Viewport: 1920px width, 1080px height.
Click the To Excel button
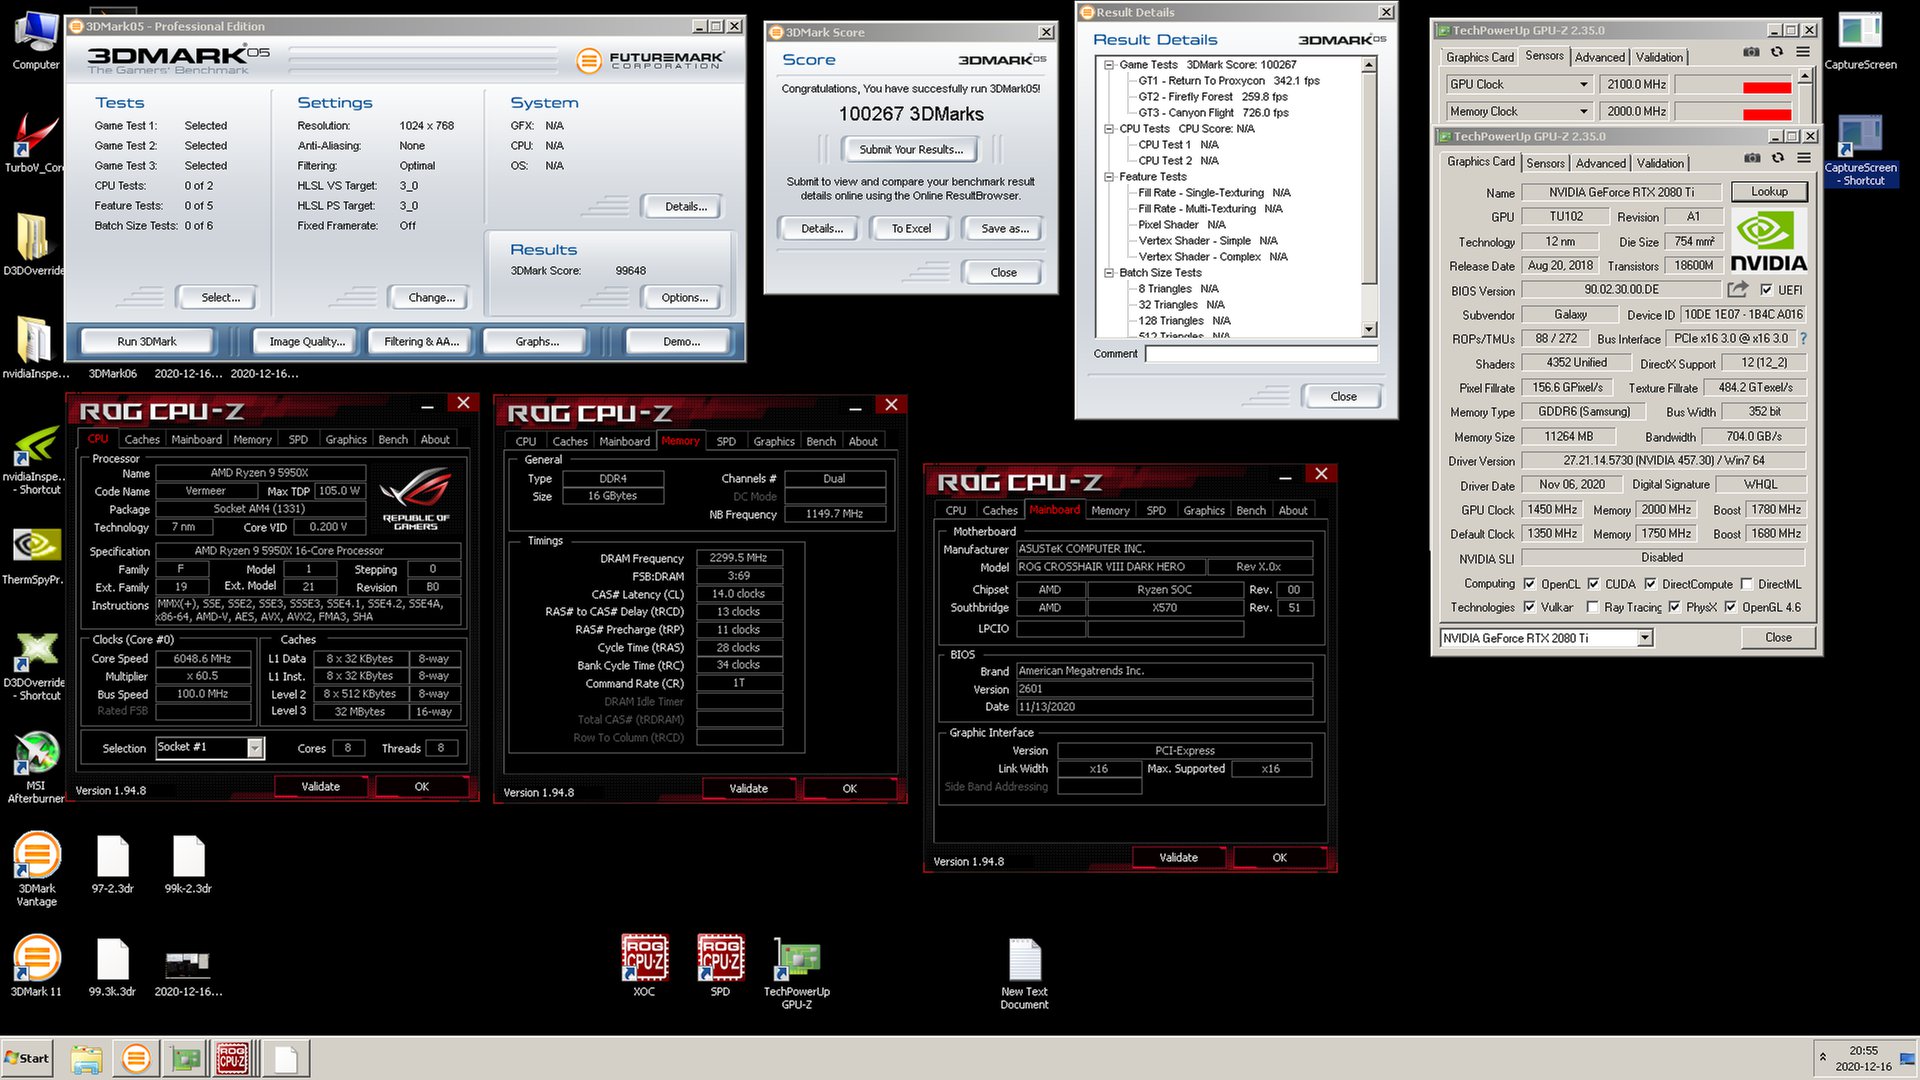[911, 229]
